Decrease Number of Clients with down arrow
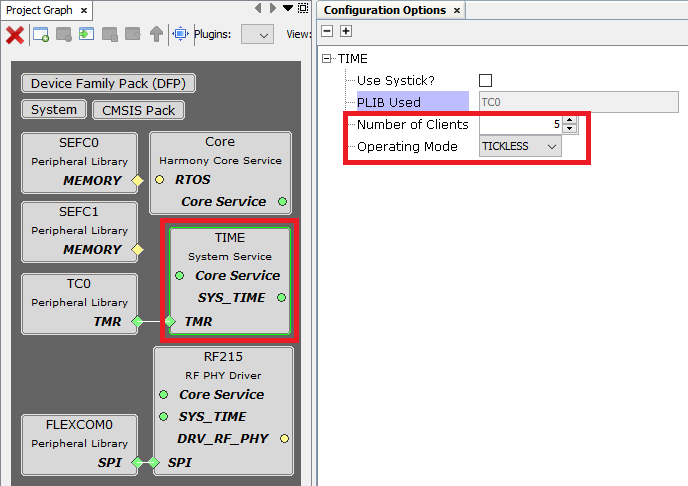The height and width of the screenshot is (486, 688). tap(570, 129)
